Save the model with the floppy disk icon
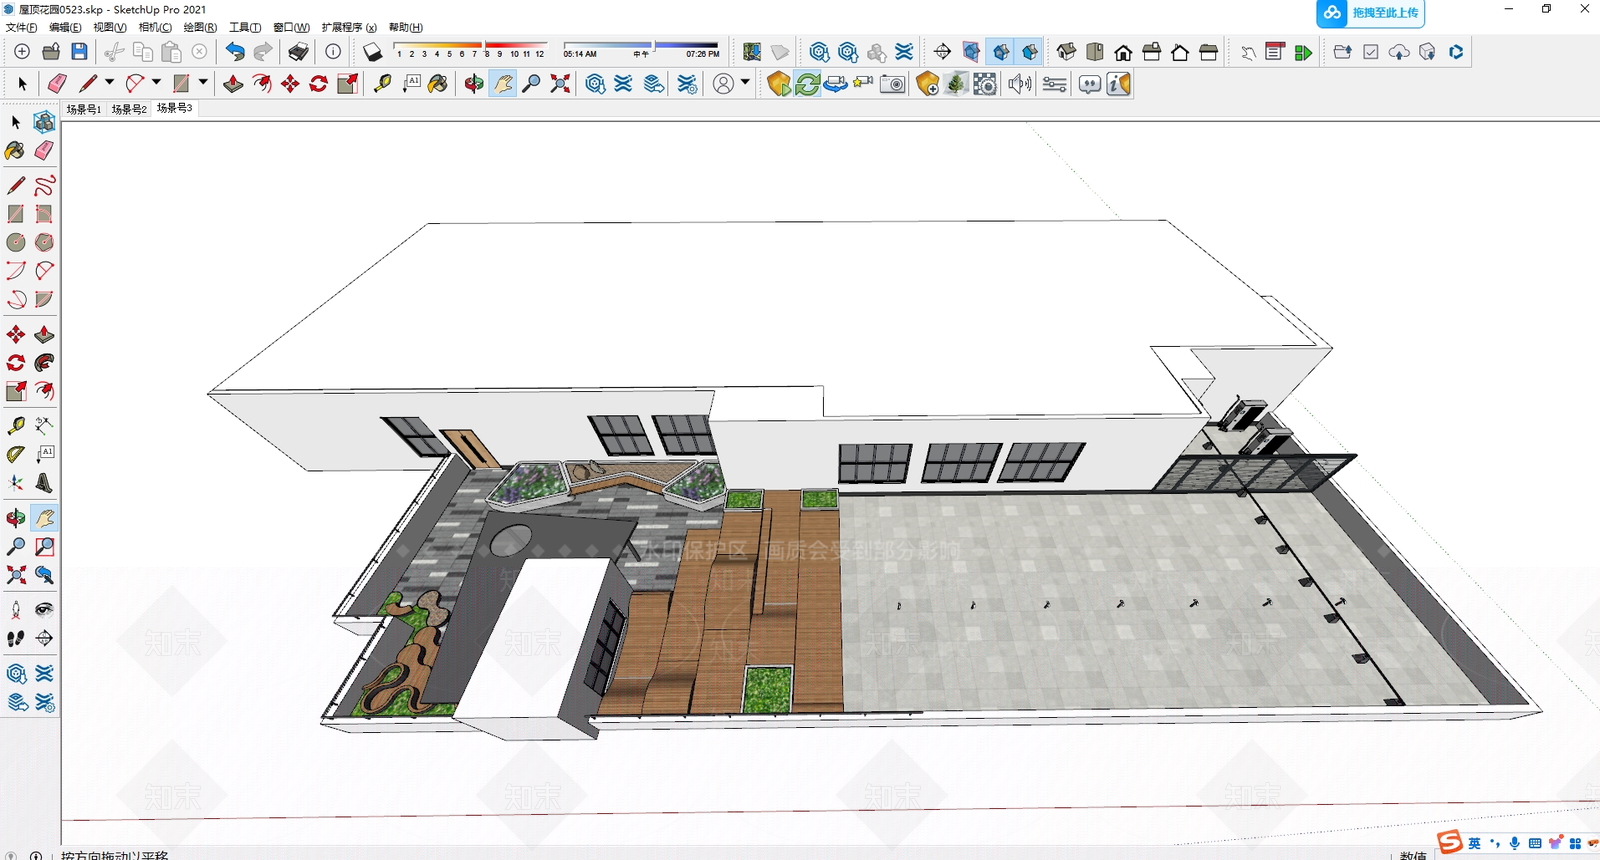This screenshot has width=1600, height=860. pos(79,52)
